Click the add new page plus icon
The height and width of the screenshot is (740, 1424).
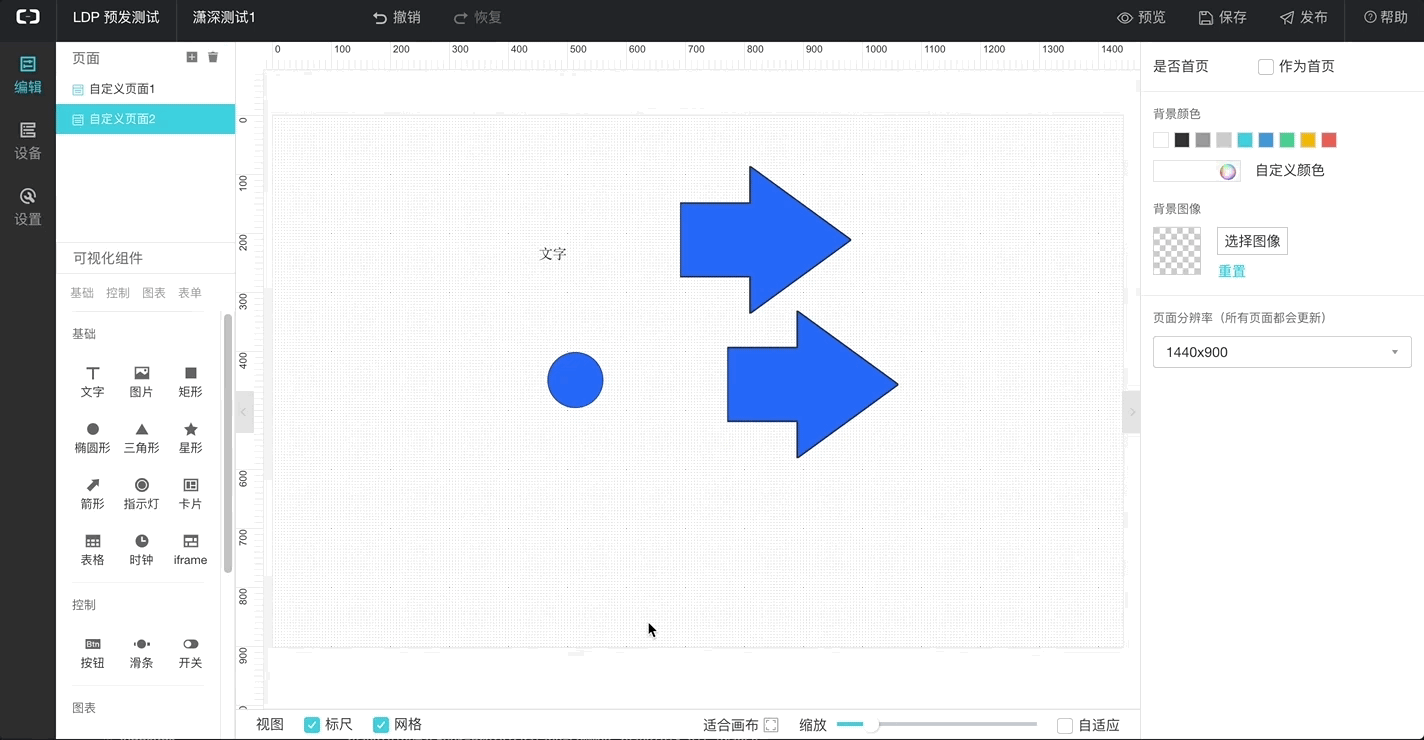click(192, 57)
